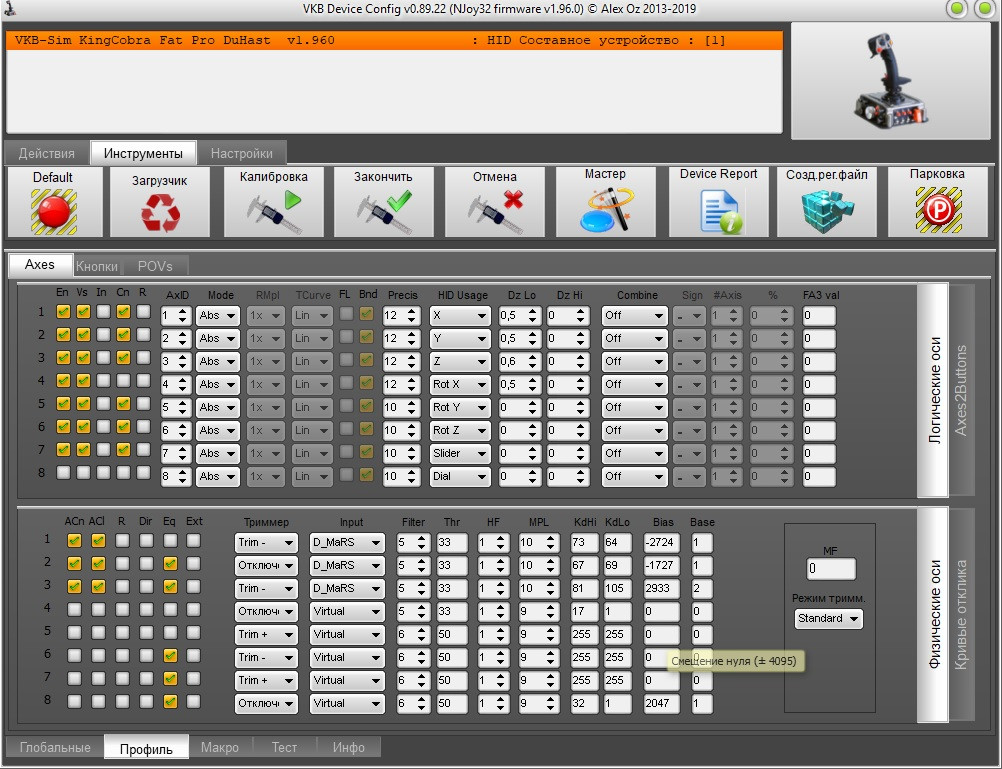Open Input Virtual dropdown for physical axis 5
Viewport: 1002px width, 769px height.
pos(347,635)
